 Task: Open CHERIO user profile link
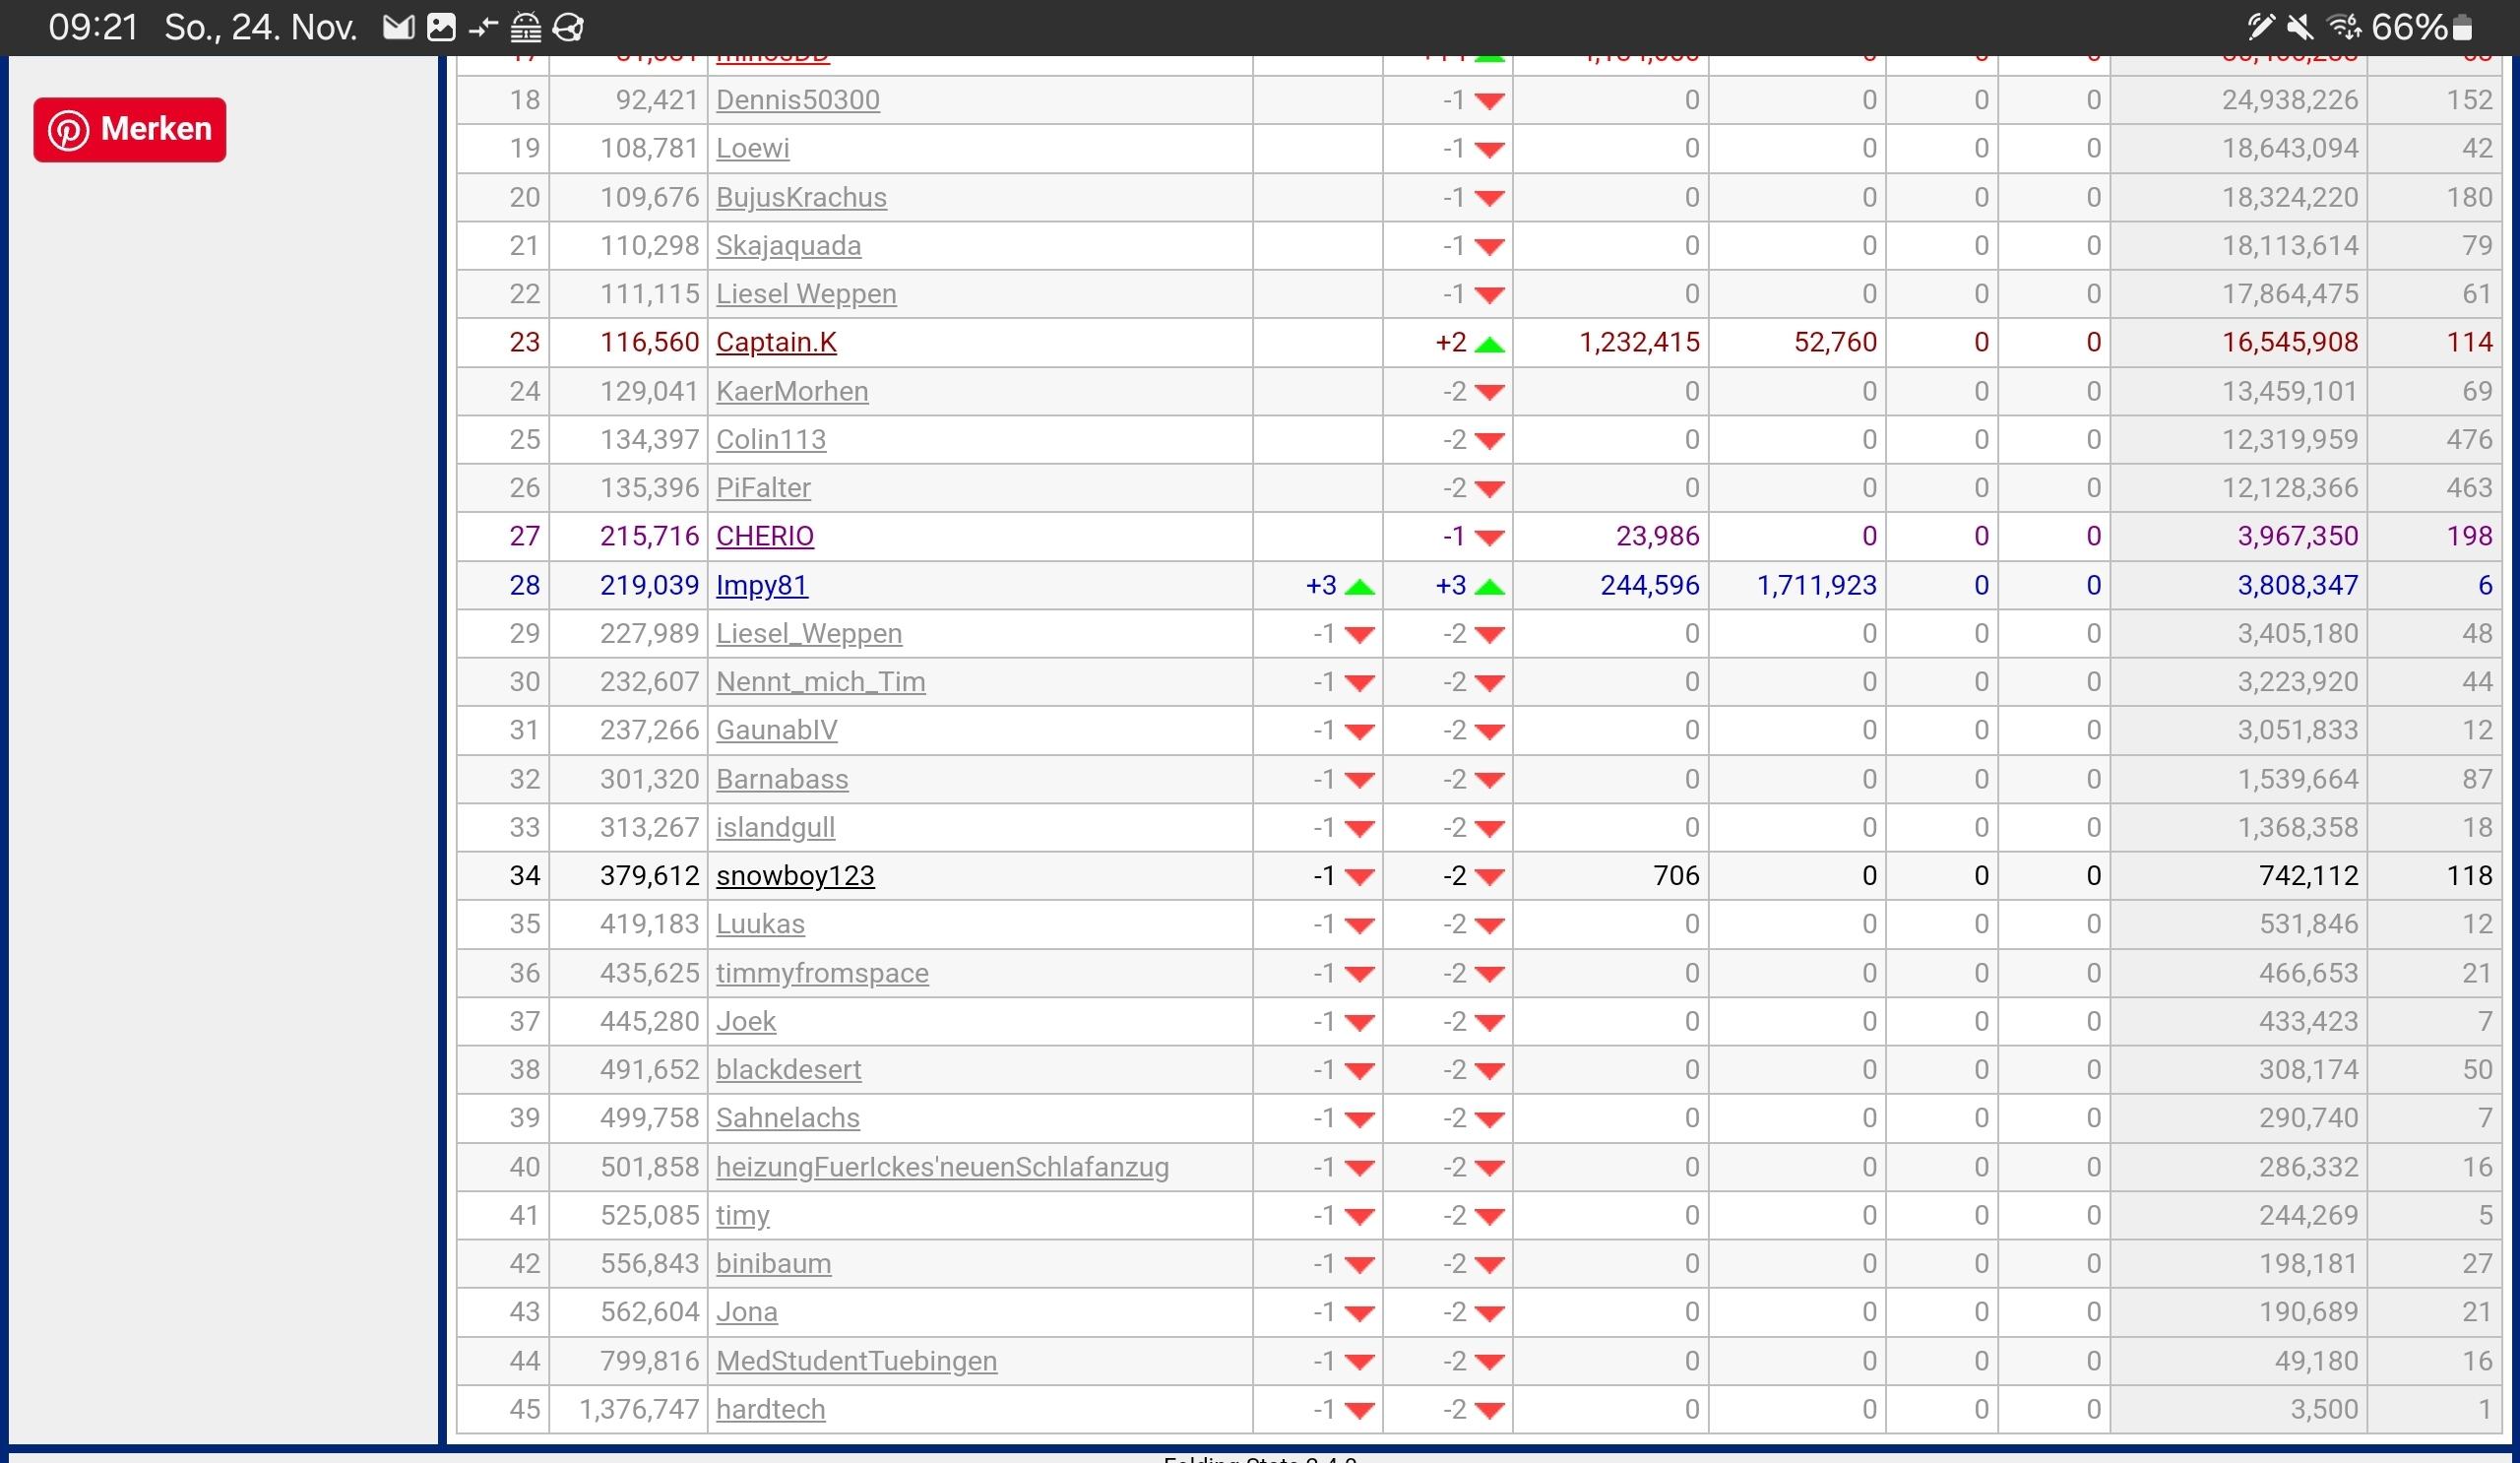(x=765, y=537)
